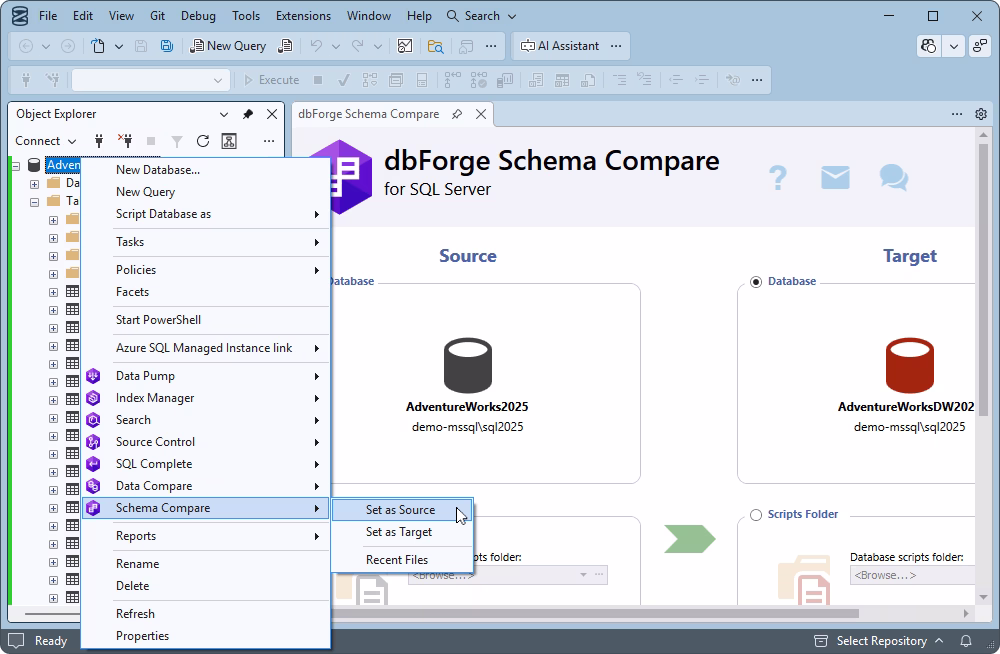Click the Undo toolbar icon
Viewport: 1000px width, 654px height.
(x=316, y=46)
